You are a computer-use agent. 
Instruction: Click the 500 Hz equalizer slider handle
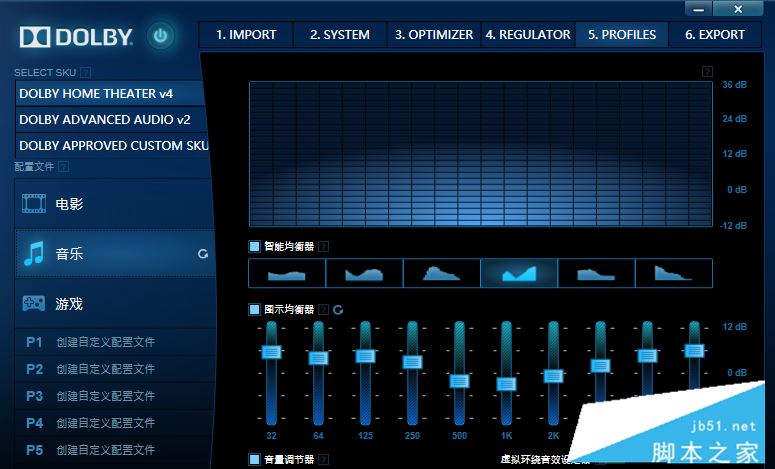pyautogui.click(x=459, y=381)
